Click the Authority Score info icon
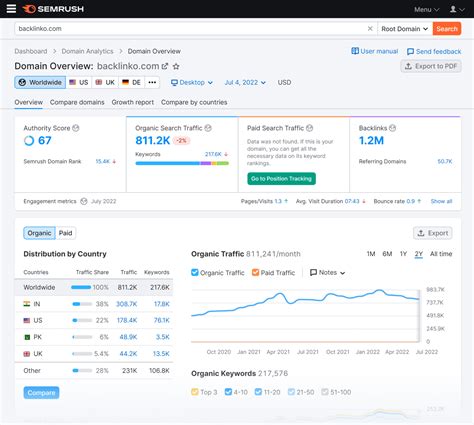 [76, 128]
